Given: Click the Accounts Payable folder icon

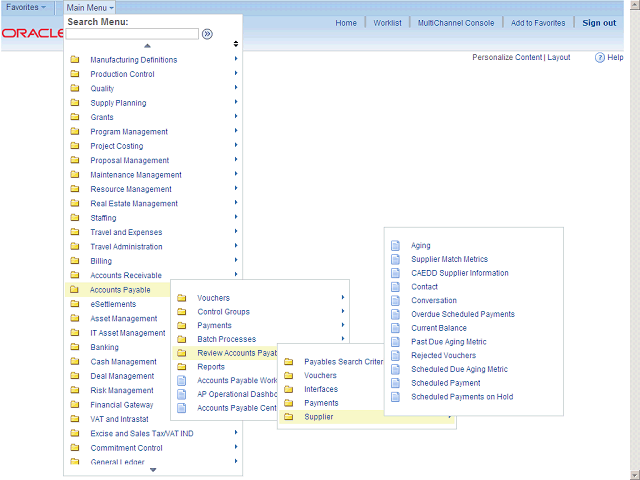Looking at the screenshot, I should pos(74,290).
